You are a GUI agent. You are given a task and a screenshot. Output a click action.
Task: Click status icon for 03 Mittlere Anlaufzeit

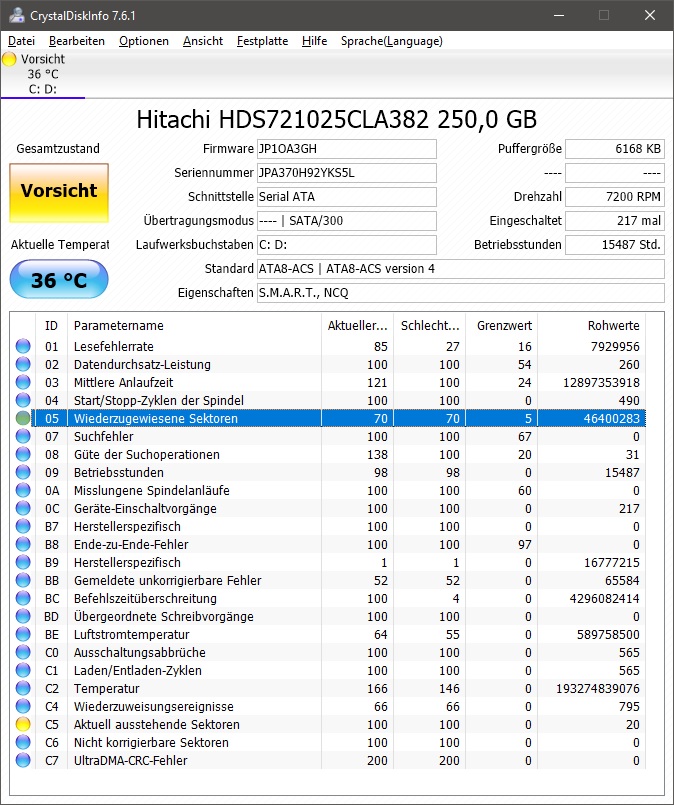23,382
